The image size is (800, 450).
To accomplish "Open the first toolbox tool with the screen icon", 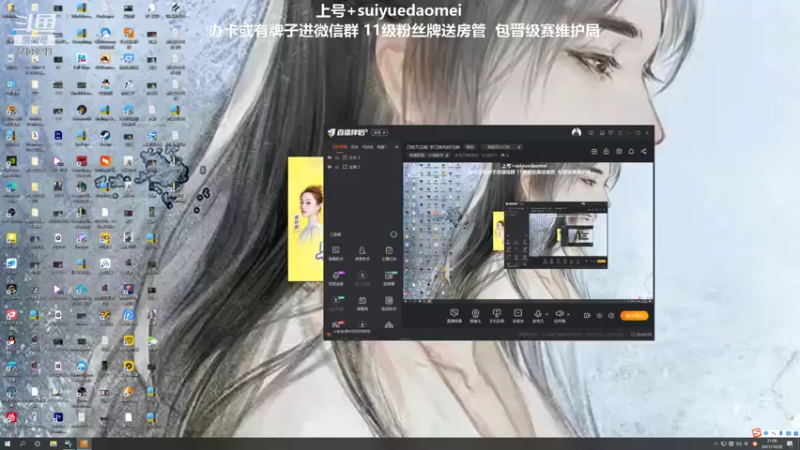I will pyautogui.click(x=336, y=253).
